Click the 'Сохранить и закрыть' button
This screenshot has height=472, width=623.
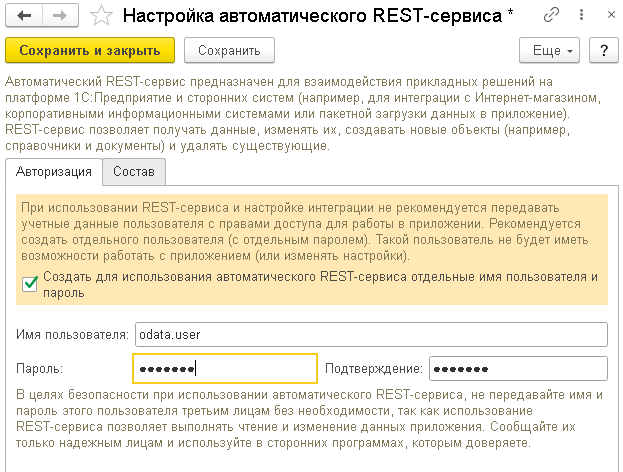(x=90, y=50)
